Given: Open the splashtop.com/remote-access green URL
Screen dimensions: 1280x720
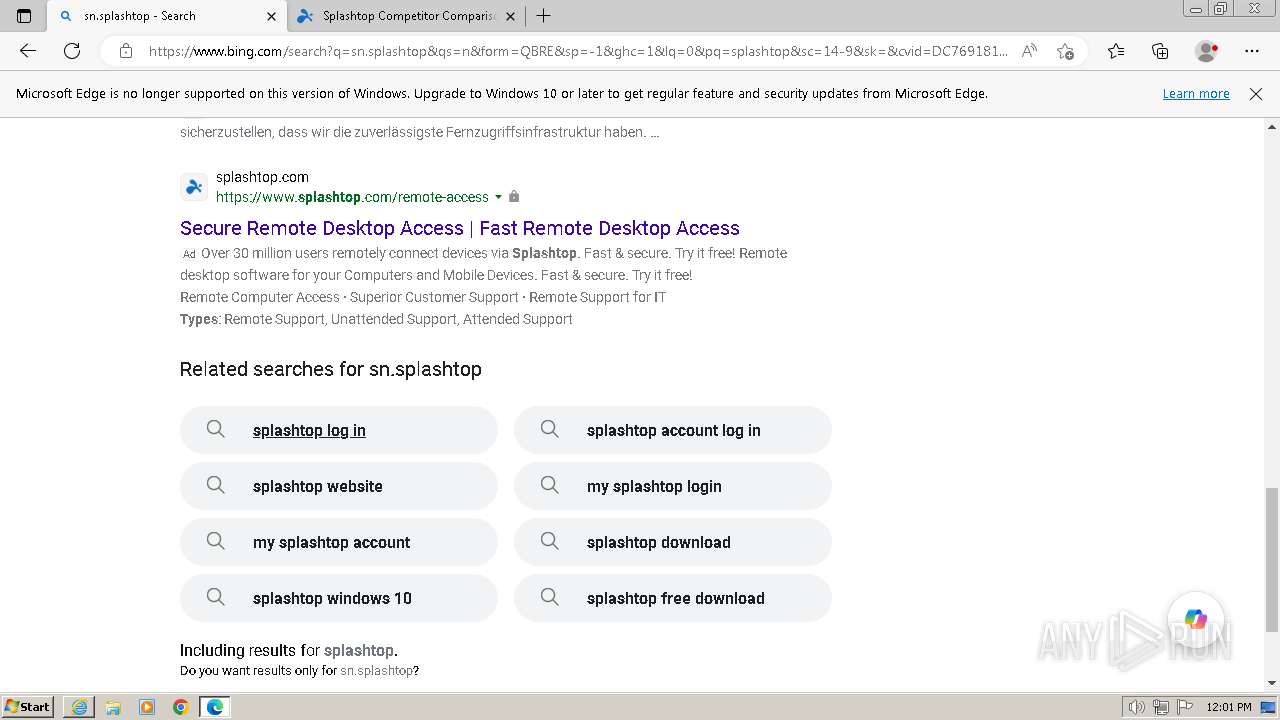Looking at the screenshot, I should [x=352, y=197].
